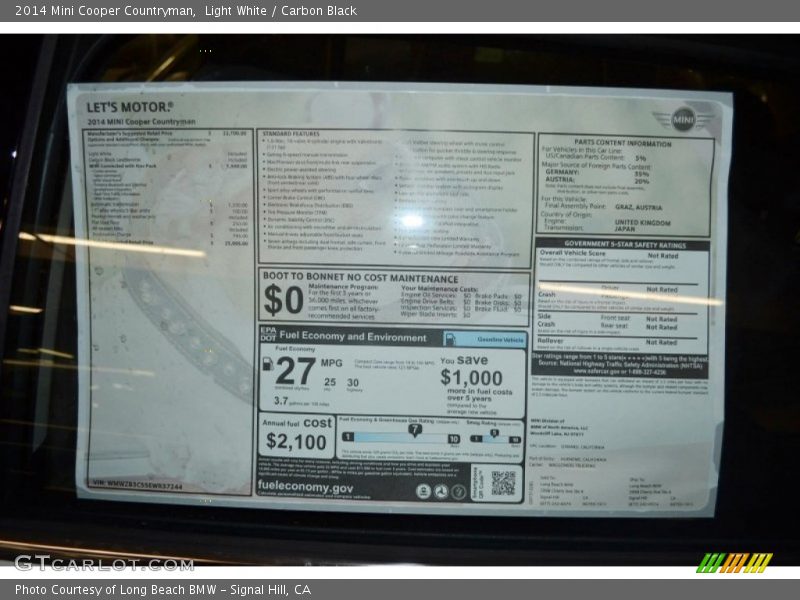Click the fuel economy rating marker showing 7
Screen dimensions: 800x600
pyautogui.click(x=415, y=430)
